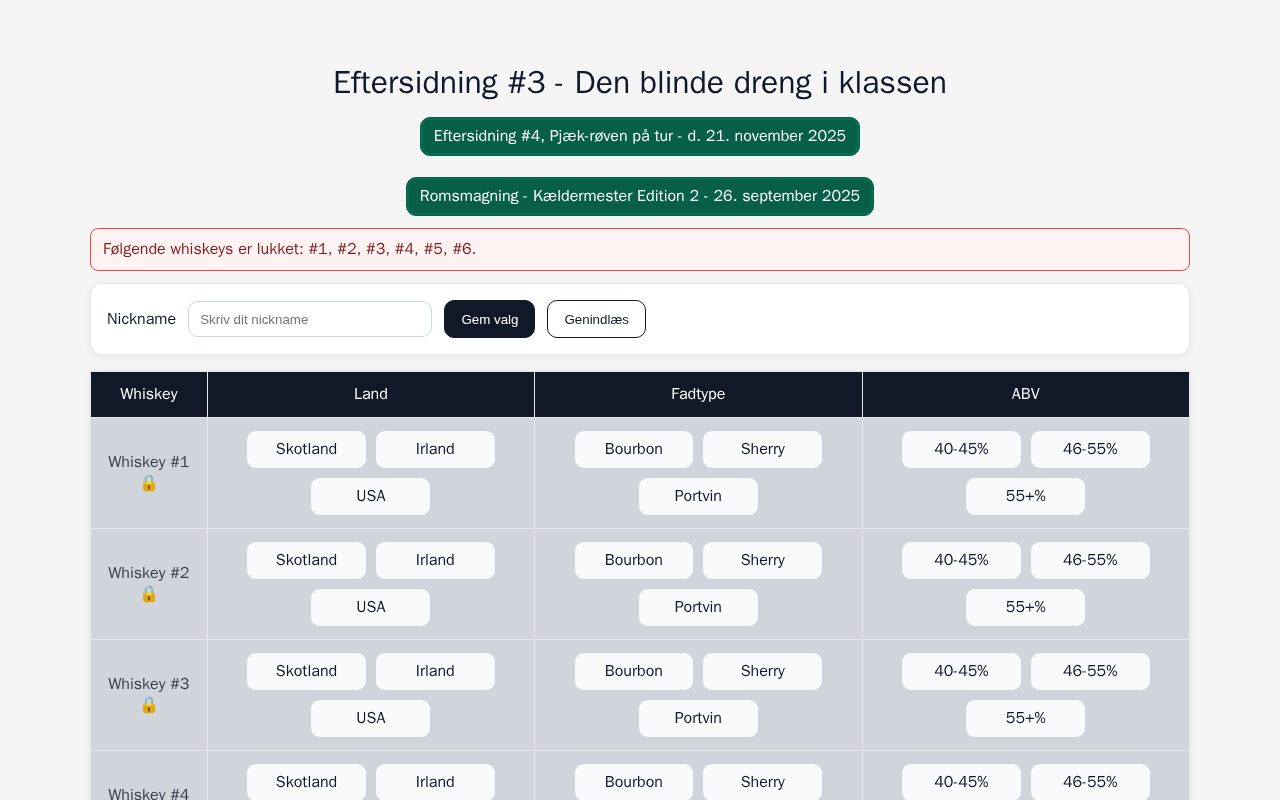Screen dimensions: 1280x800
Task: Select 40-45% ABV for Whiskey #1
Action: click(961, 449)
